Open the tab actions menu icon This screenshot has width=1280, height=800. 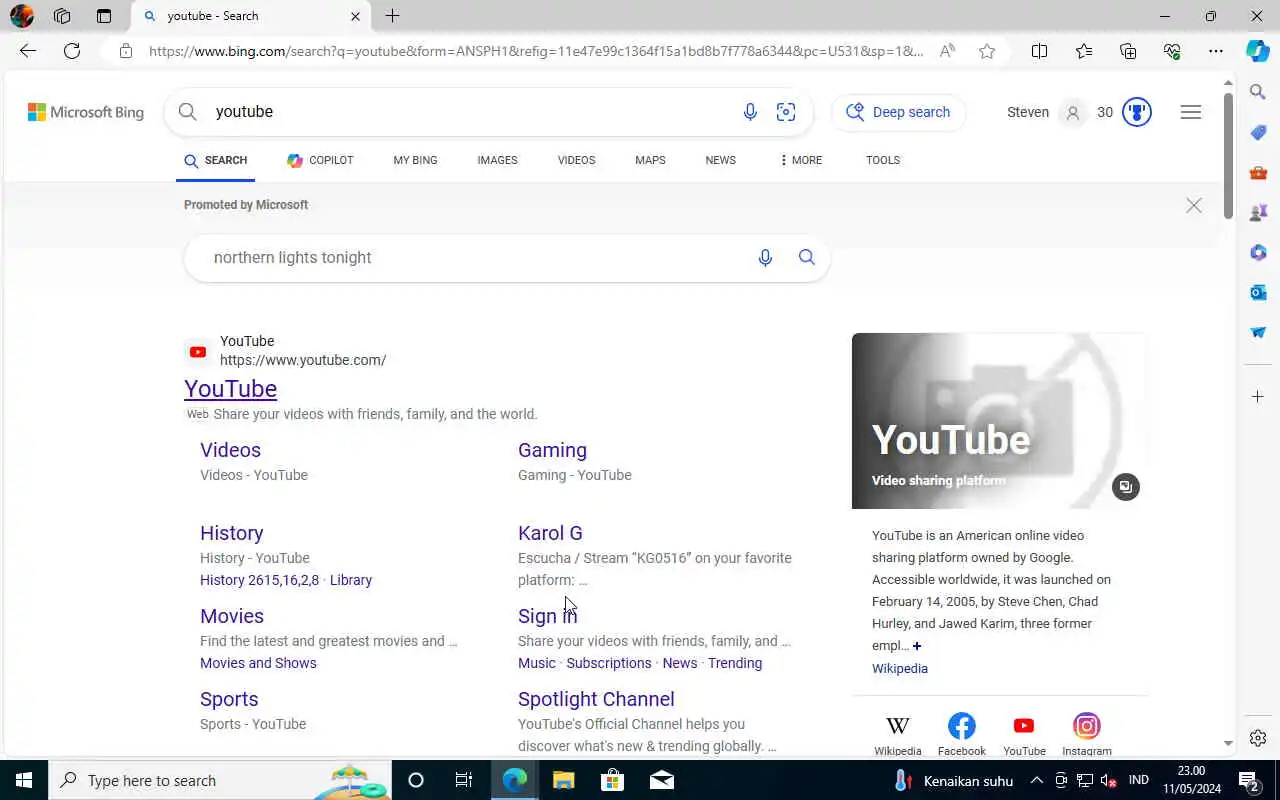click(x=104, y=16)
